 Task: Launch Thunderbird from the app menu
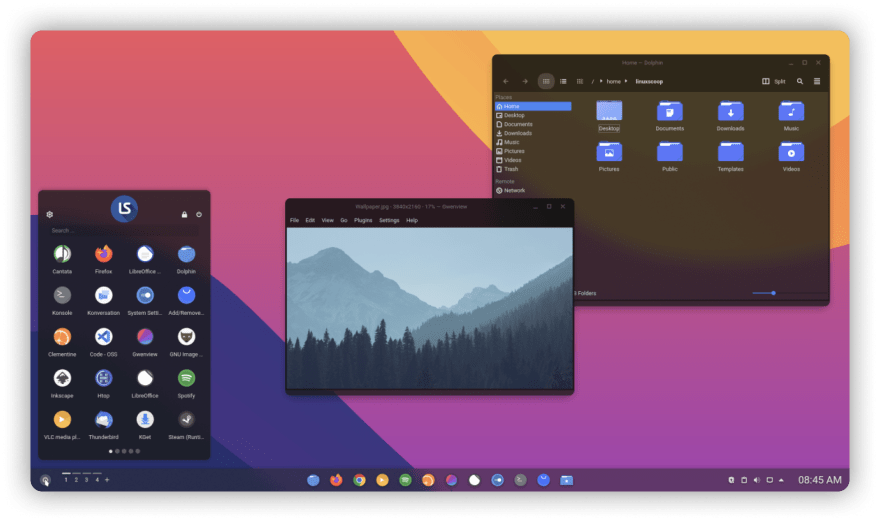(x=103, y=419)
